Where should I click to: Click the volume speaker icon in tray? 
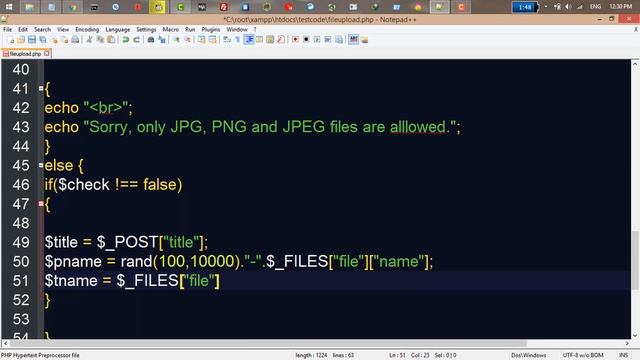[568, 7]
